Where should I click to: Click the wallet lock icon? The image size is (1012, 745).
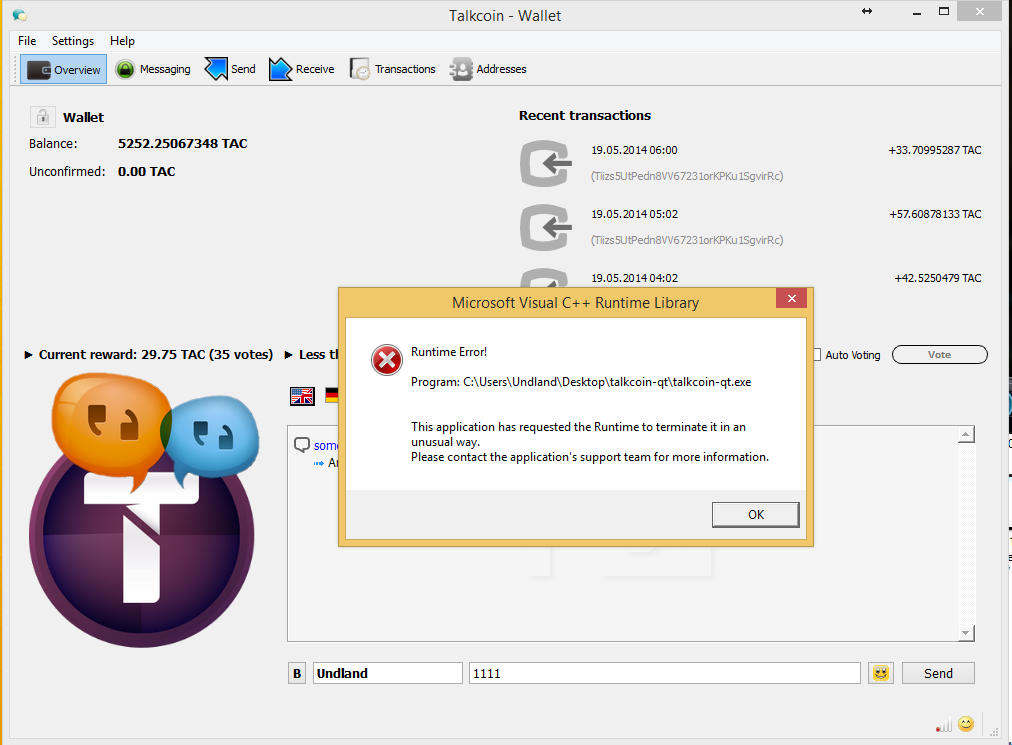(x=43, y=117)
